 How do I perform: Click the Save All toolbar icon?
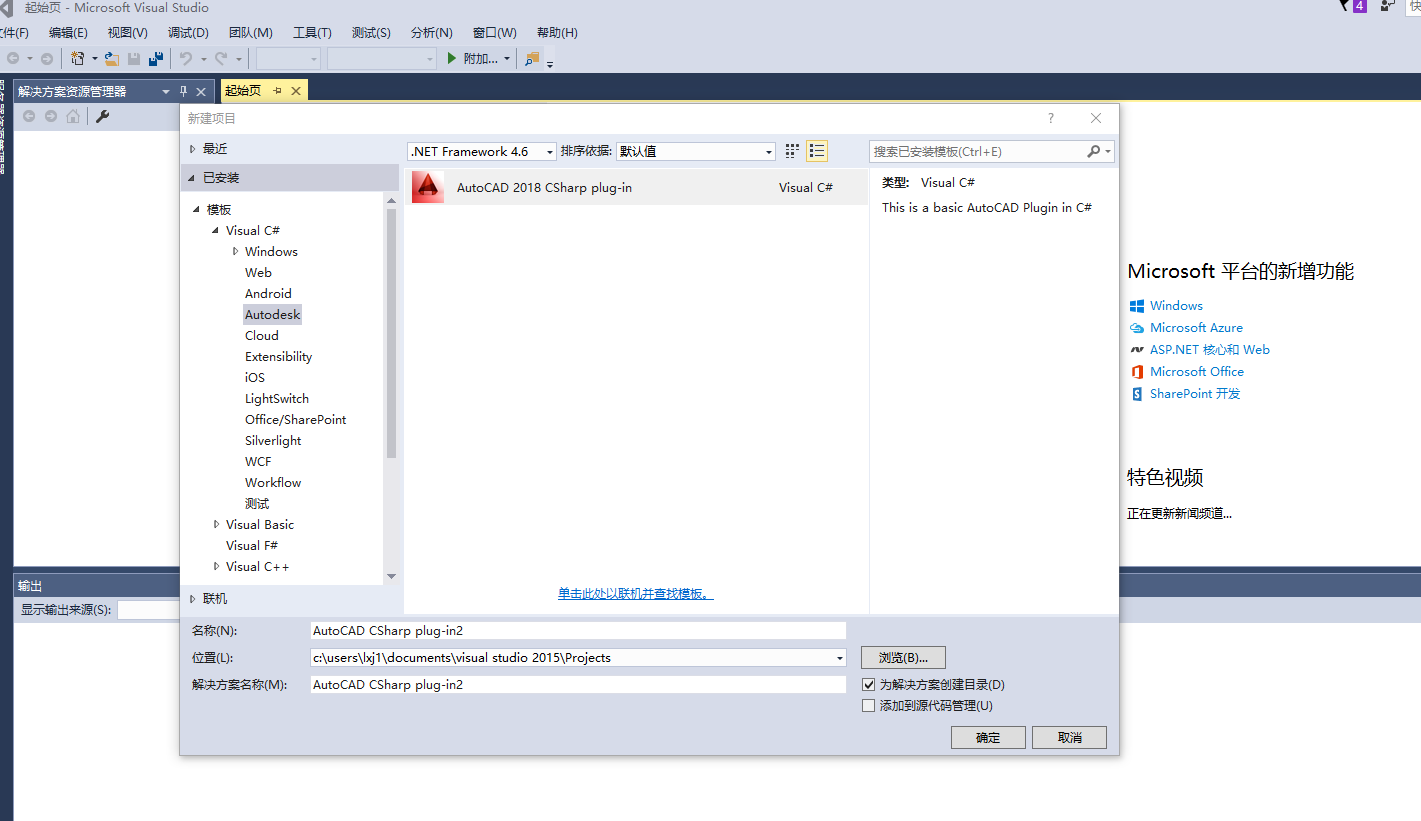tap(156, 59)
